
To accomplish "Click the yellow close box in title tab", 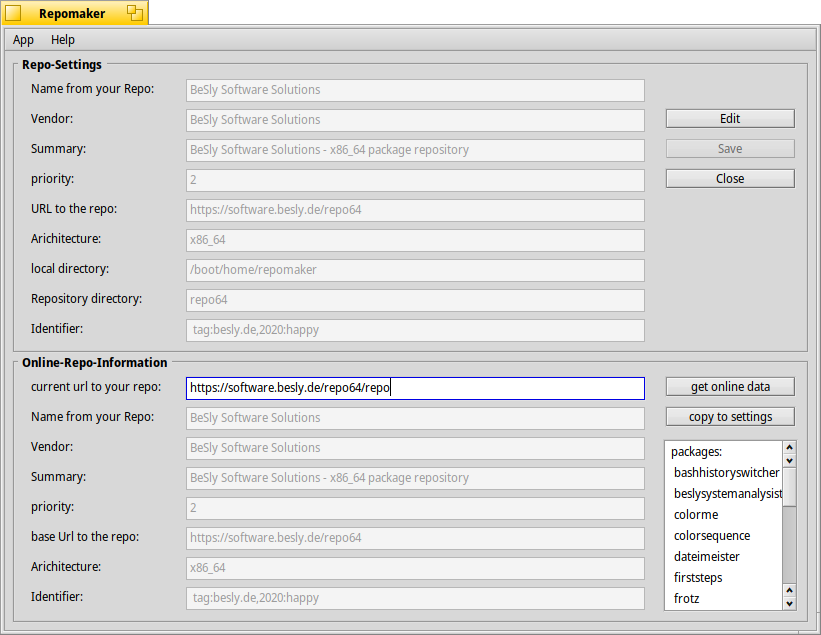I will click(x=14, y=13).
